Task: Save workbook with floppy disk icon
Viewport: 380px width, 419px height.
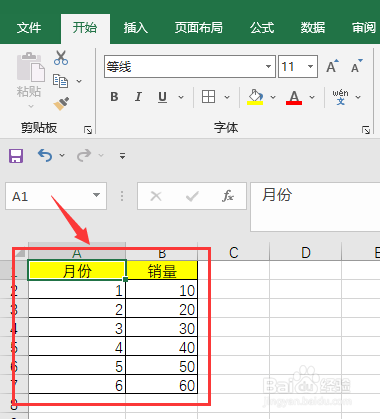Action: pyautogui.click(x=16, y=156)
